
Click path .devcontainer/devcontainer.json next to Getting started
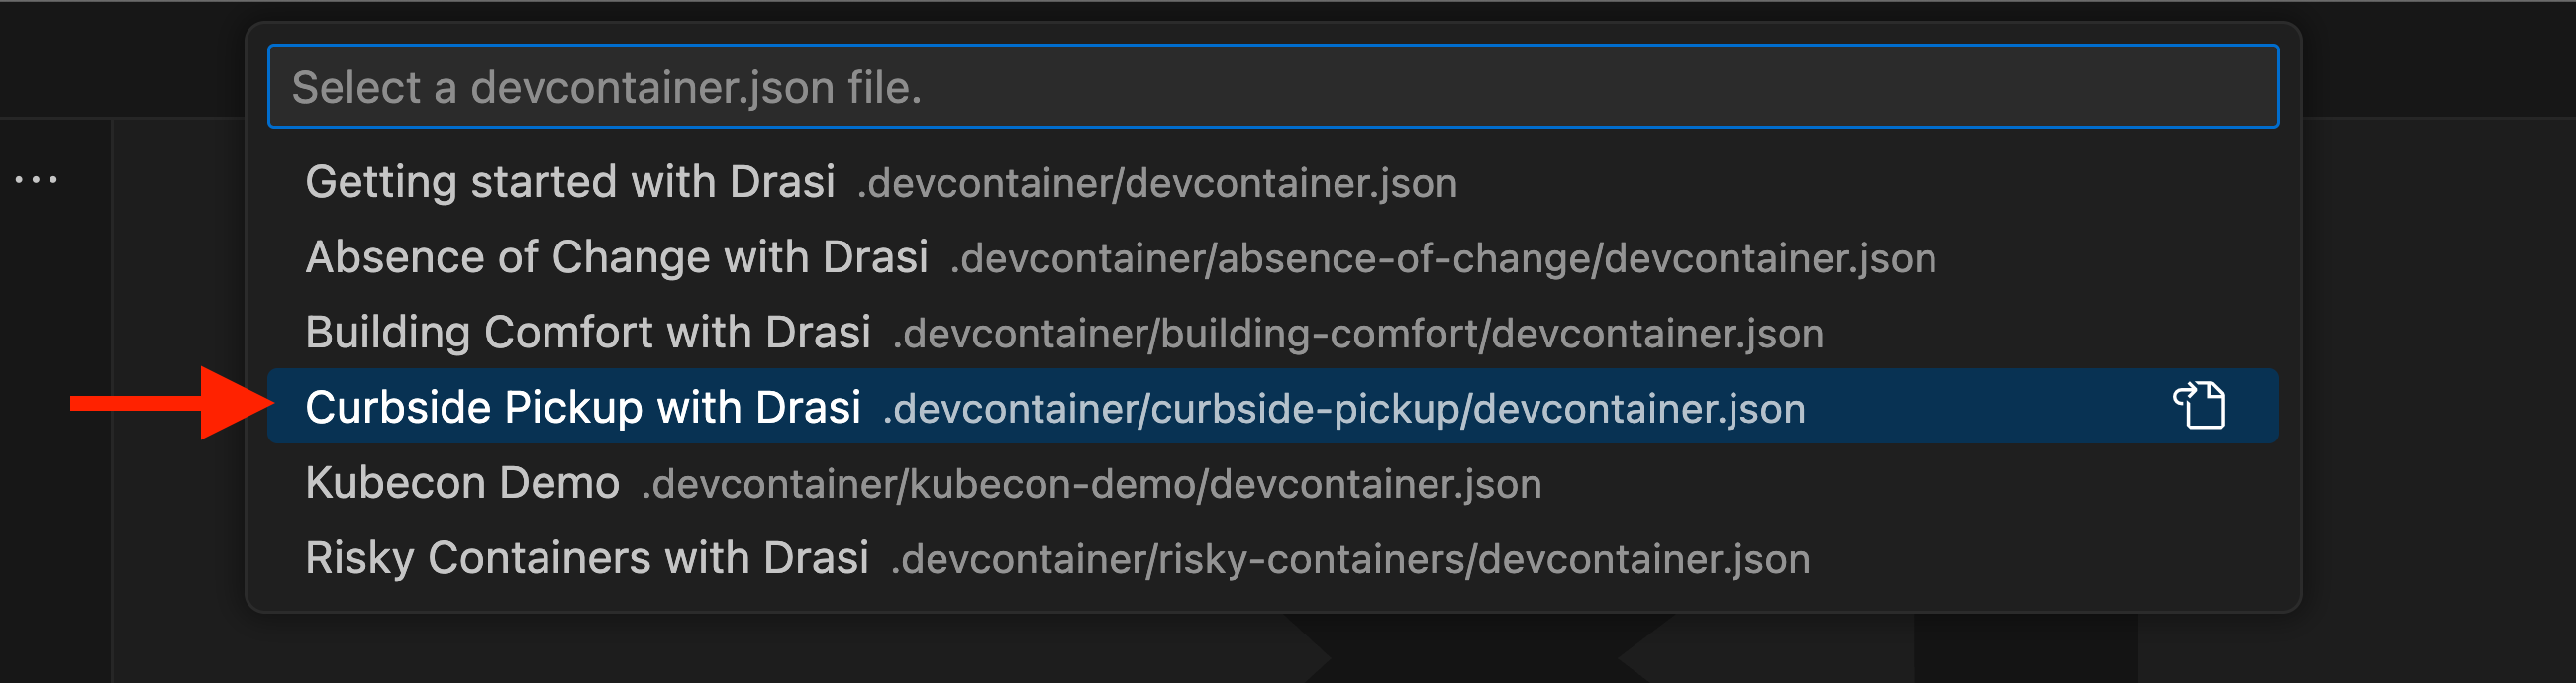click(1157, 183)
